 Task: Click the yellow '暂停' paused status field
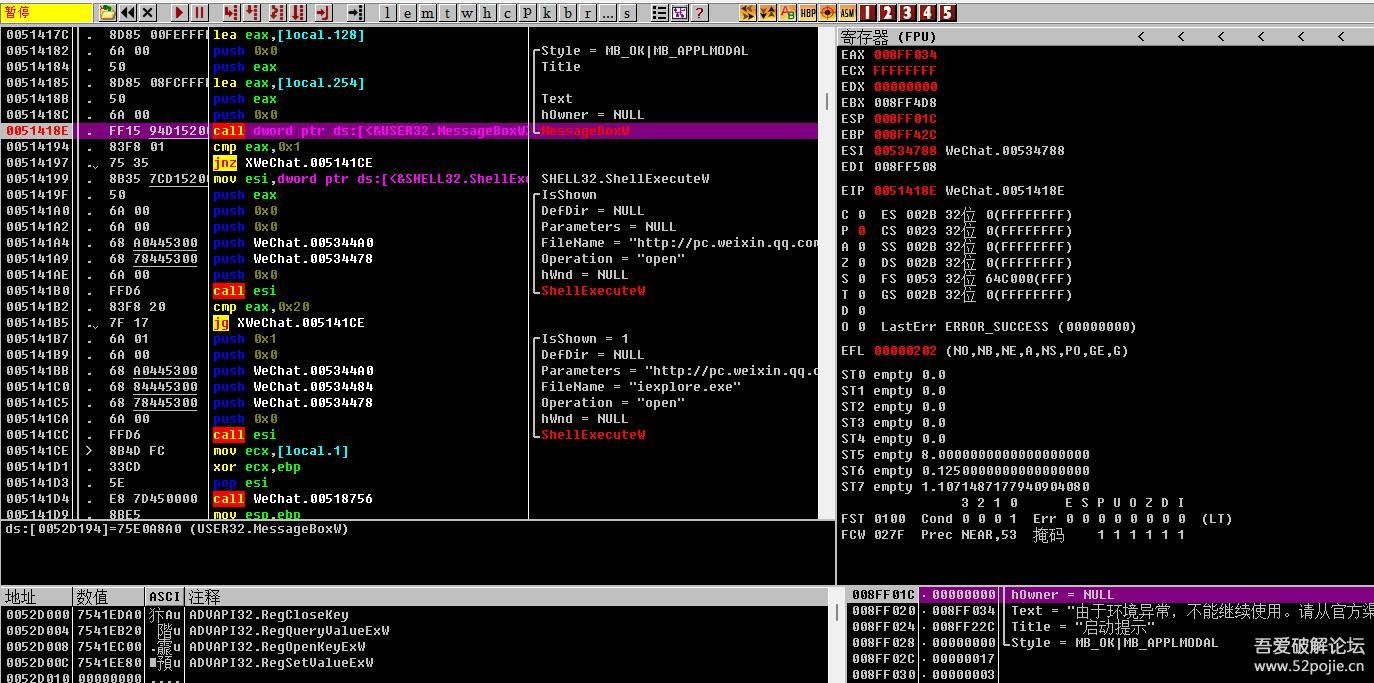click(x=46, y=13)
